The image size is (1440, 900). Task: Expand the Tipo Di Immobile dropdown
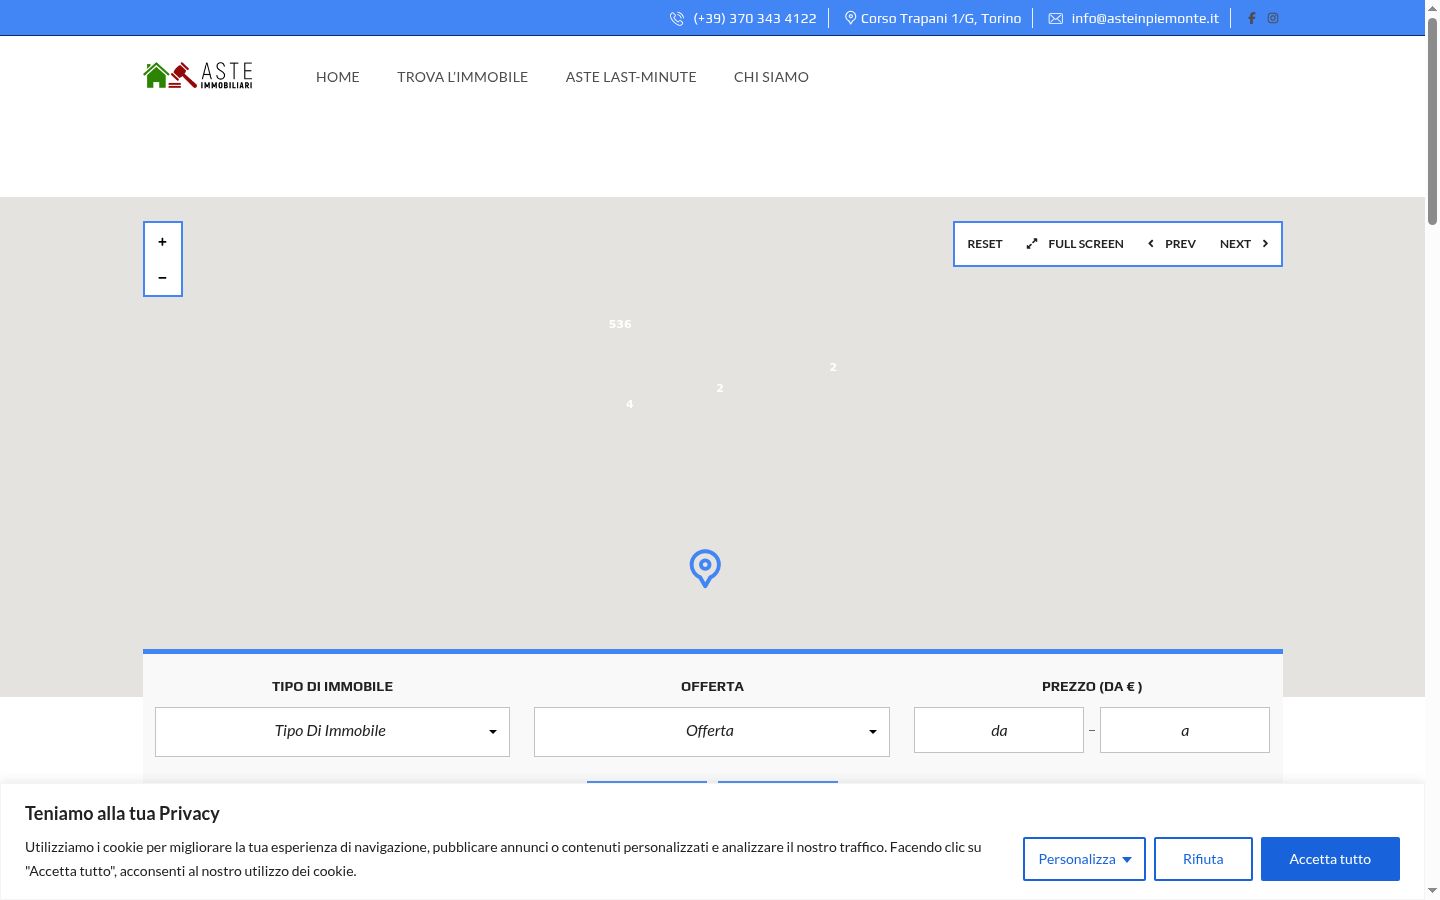click(x=332, y=732)
